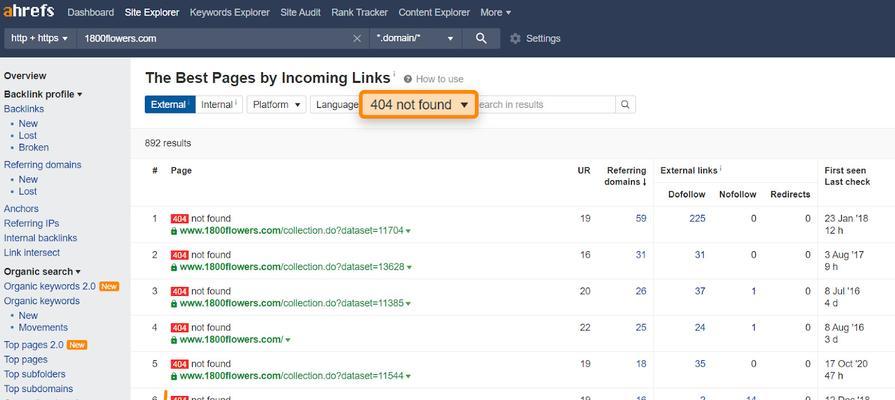This screenshot has width=895, height=400.
Task: Sort by the Dofollow column header
Action: coord(687,195)
